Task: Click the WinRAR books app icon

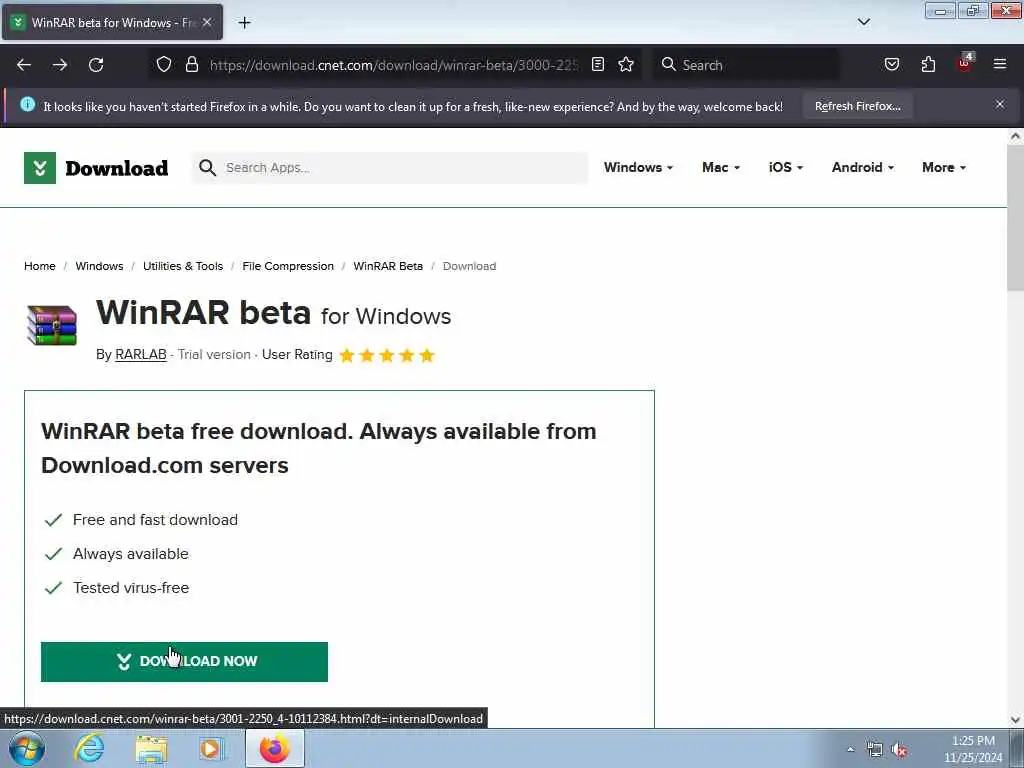Action: click(x=52, y=325)
